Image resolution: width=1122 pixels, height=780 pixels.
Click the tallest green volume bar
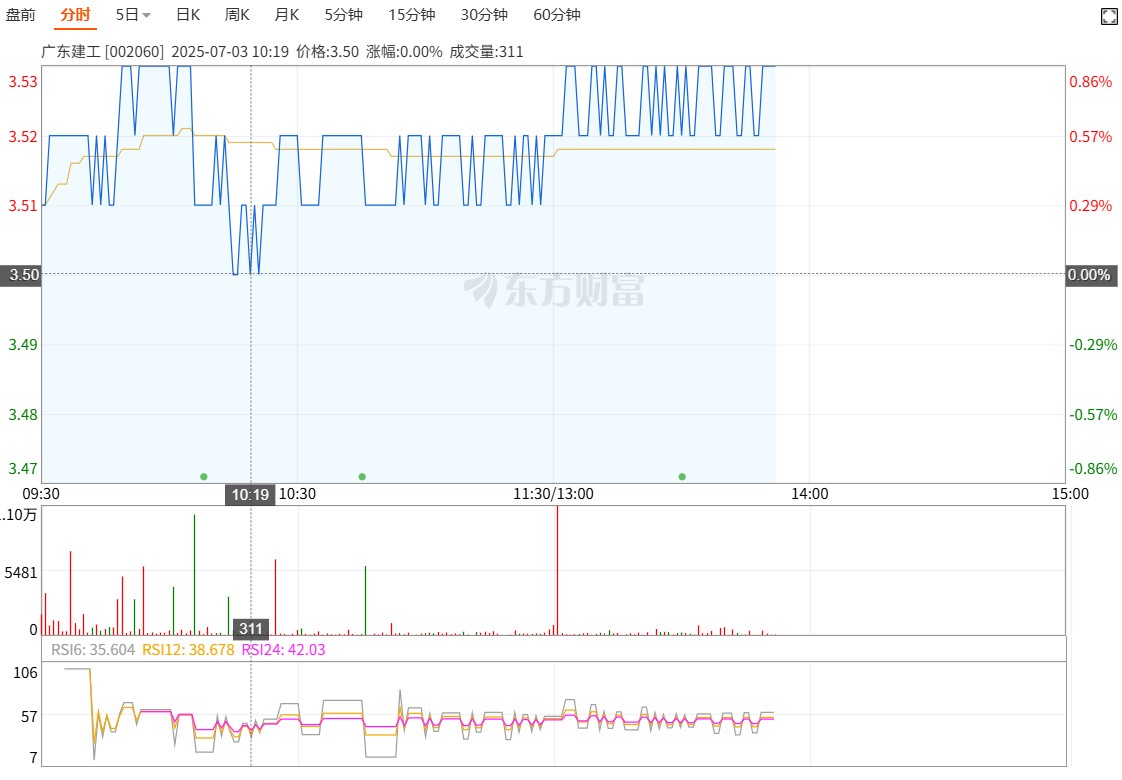[194, 575]
